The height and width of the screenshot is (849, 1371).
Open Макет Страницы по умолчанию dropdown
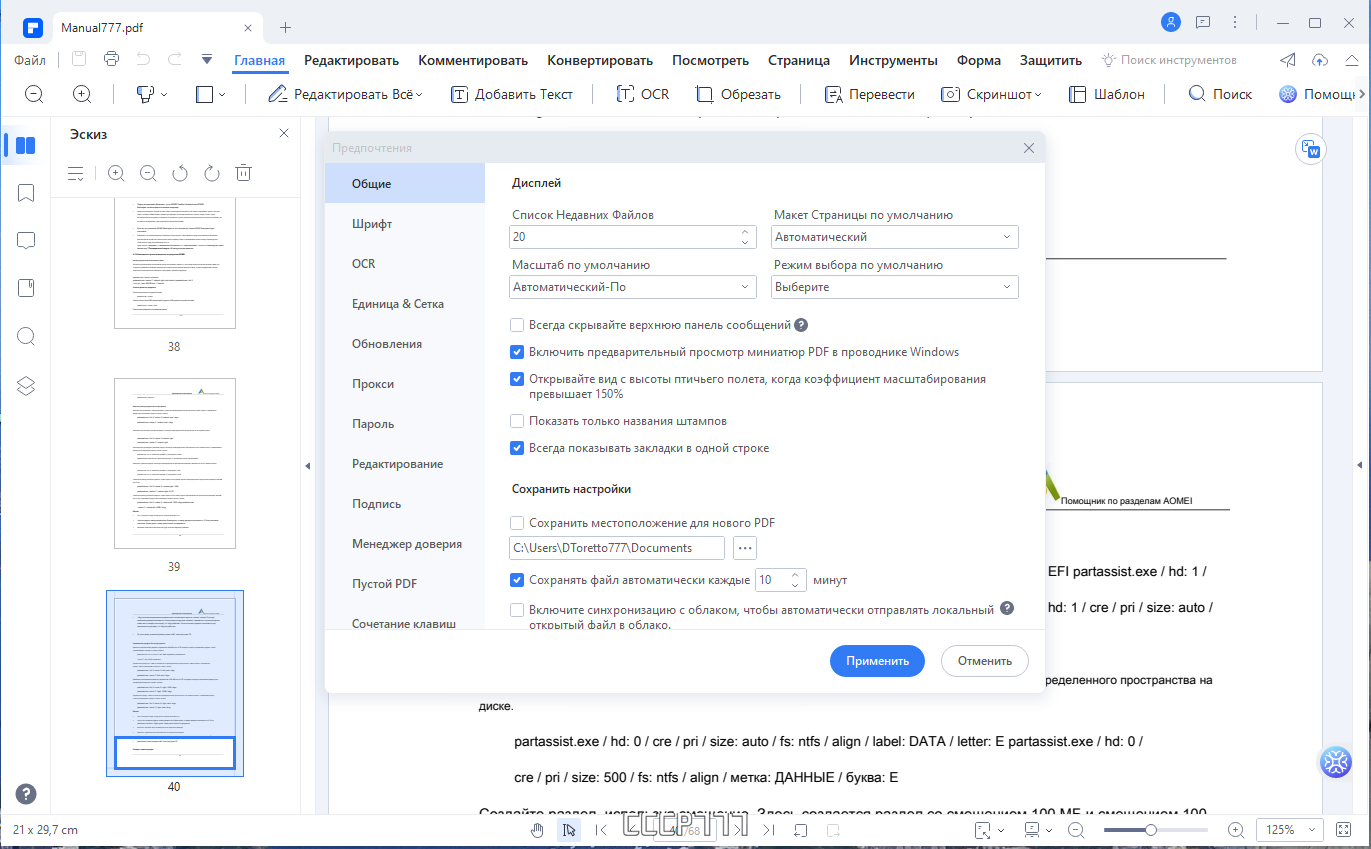tap(895, 237)
